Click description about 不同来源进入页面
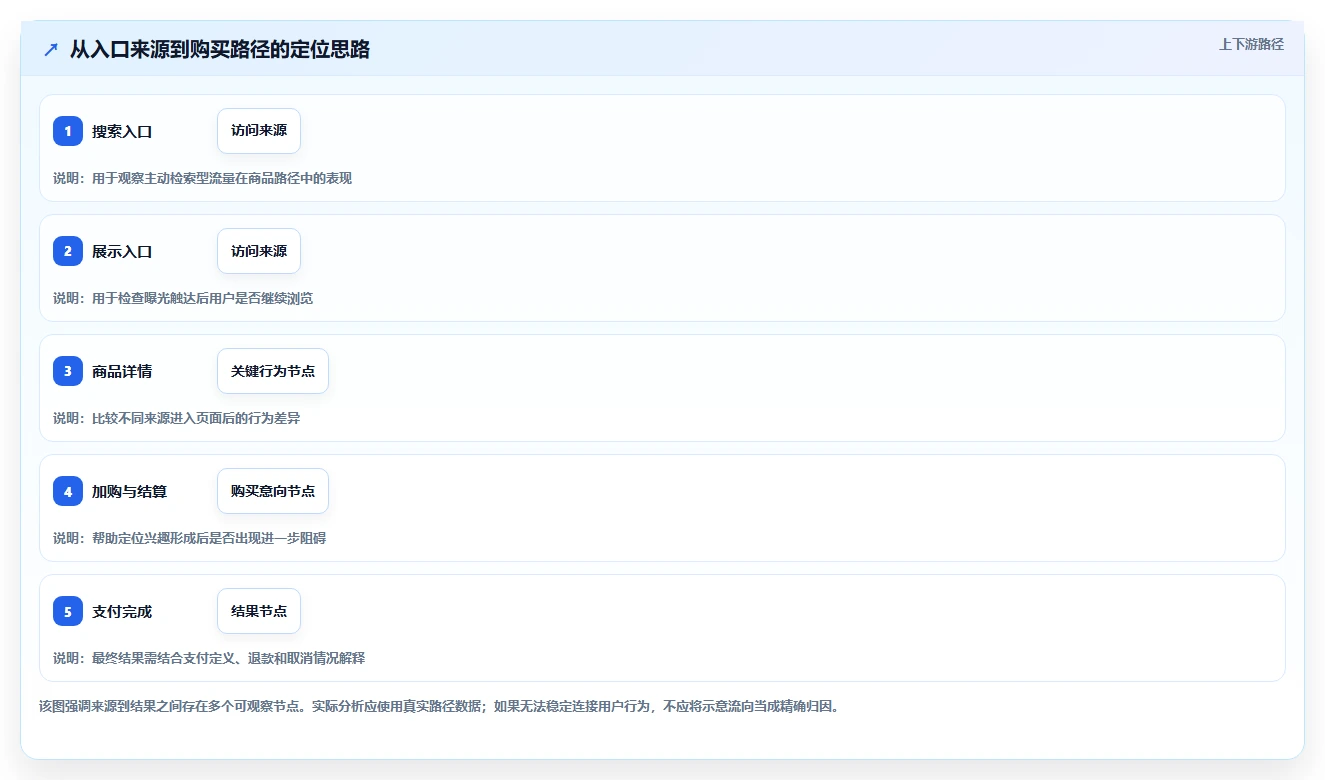 (x=176, y=418)
